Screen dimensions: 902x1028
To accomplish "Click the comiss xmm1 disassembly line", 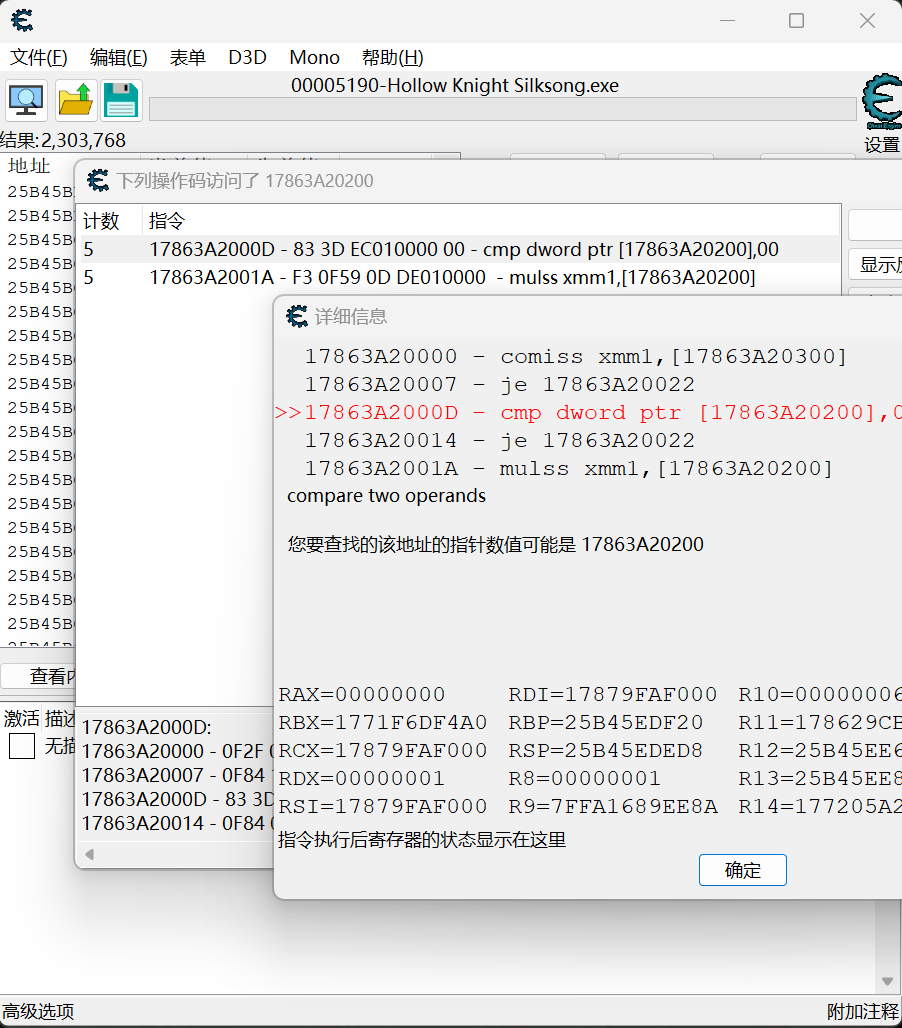I will click(x=576, y=357).
